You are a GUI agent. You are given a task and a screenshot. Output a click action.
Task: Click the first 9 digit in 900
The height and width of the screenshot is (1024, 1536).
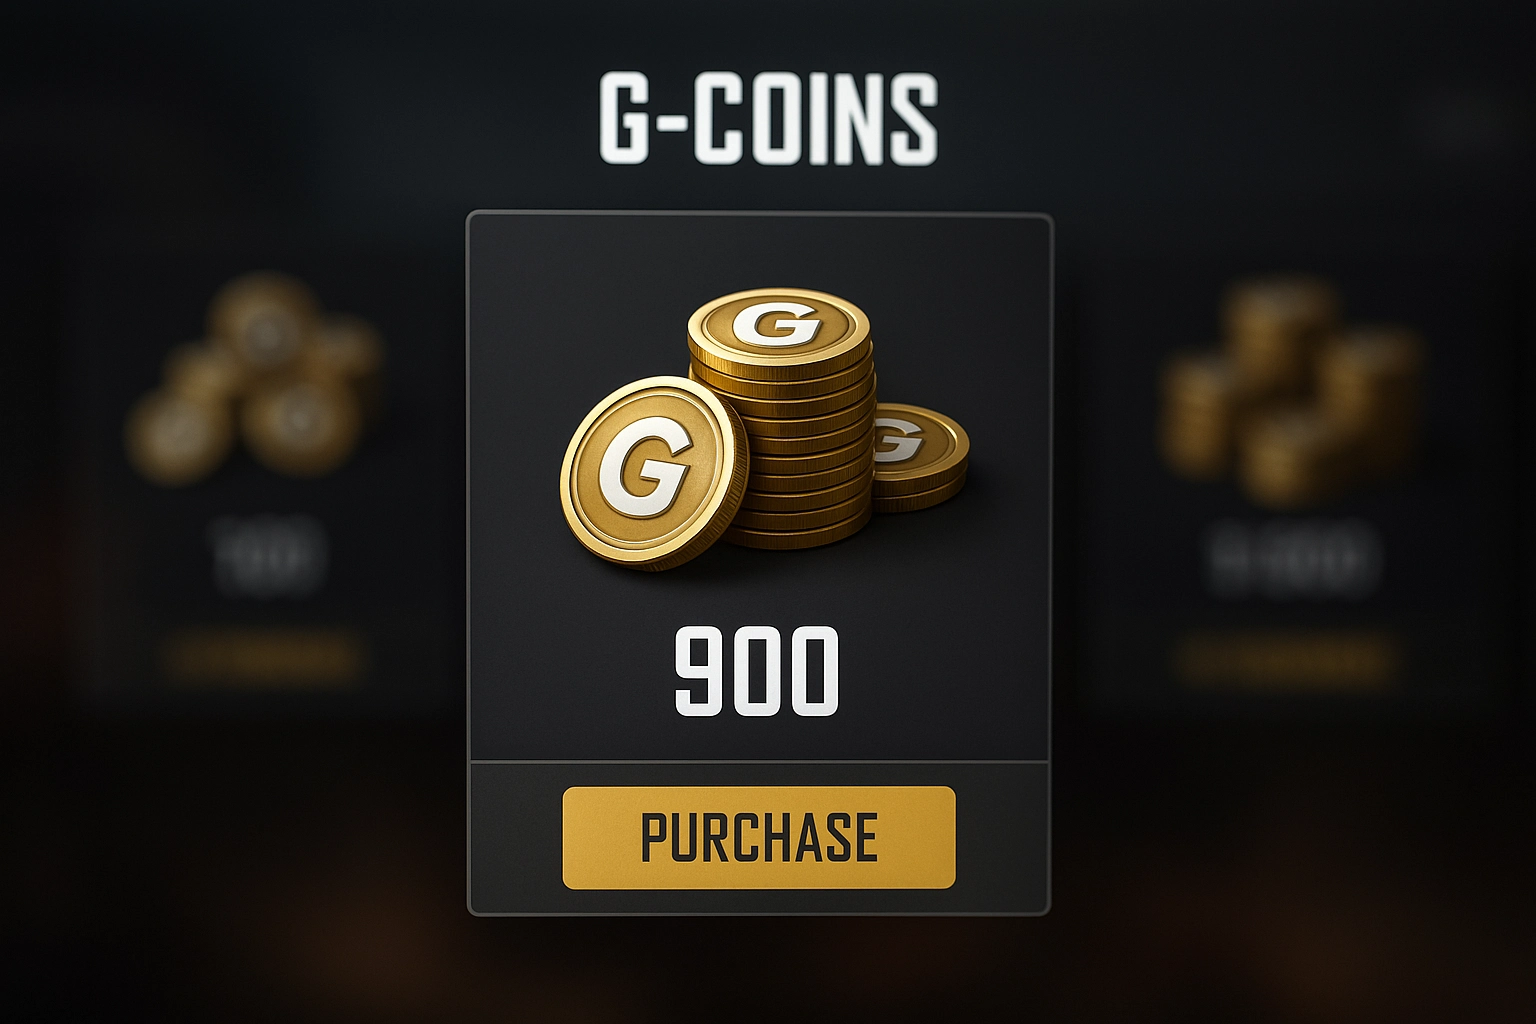[x=700, y=672]
